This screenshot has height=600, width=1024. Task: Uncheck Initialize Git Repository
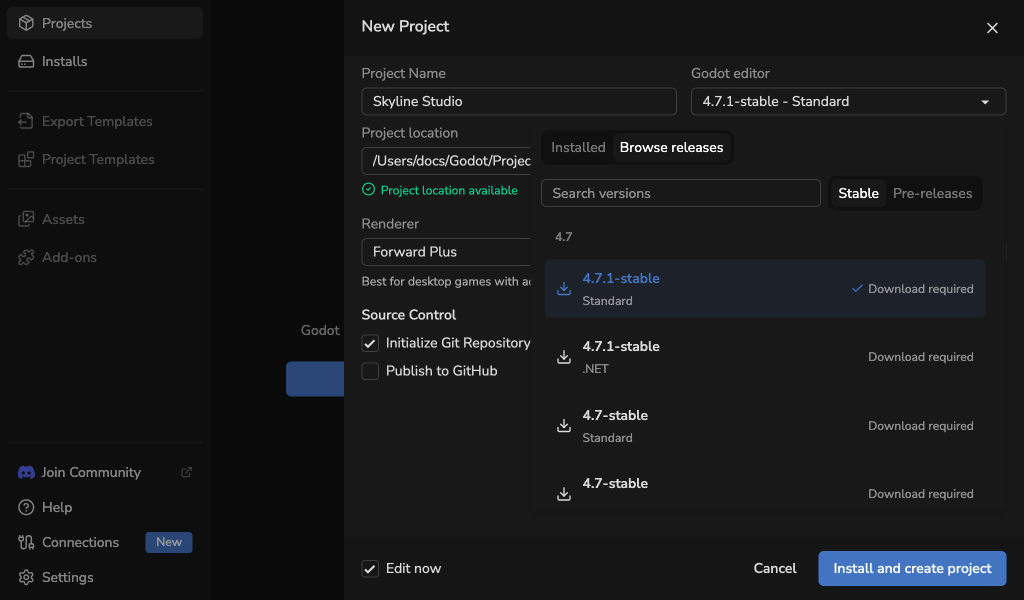coord(370,343)
